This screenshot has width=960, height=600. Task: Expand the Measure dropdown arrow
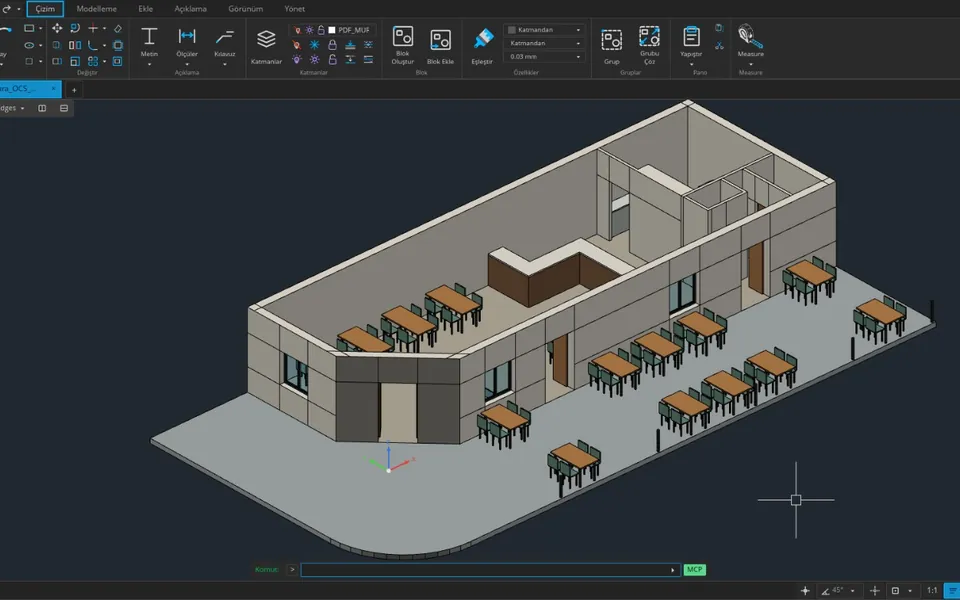(750, 64)
